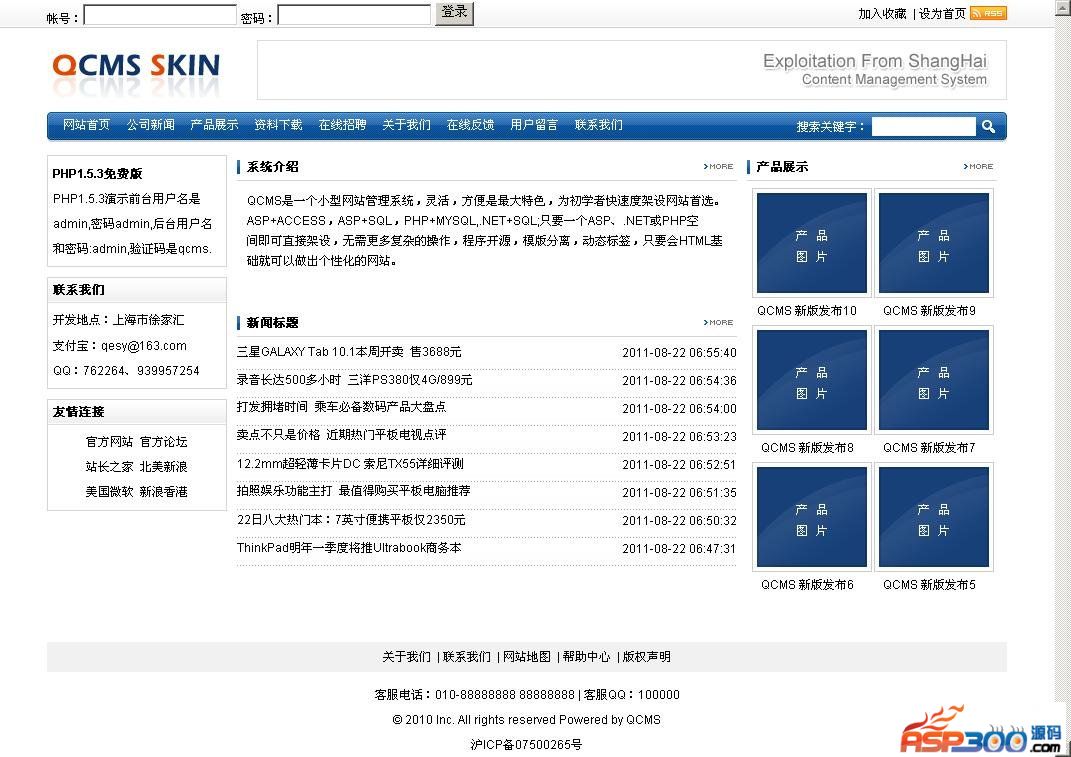The image size is (1071, 757).
Task: Click the 搜索关键字 search input
Action: [x=923, y=126]
